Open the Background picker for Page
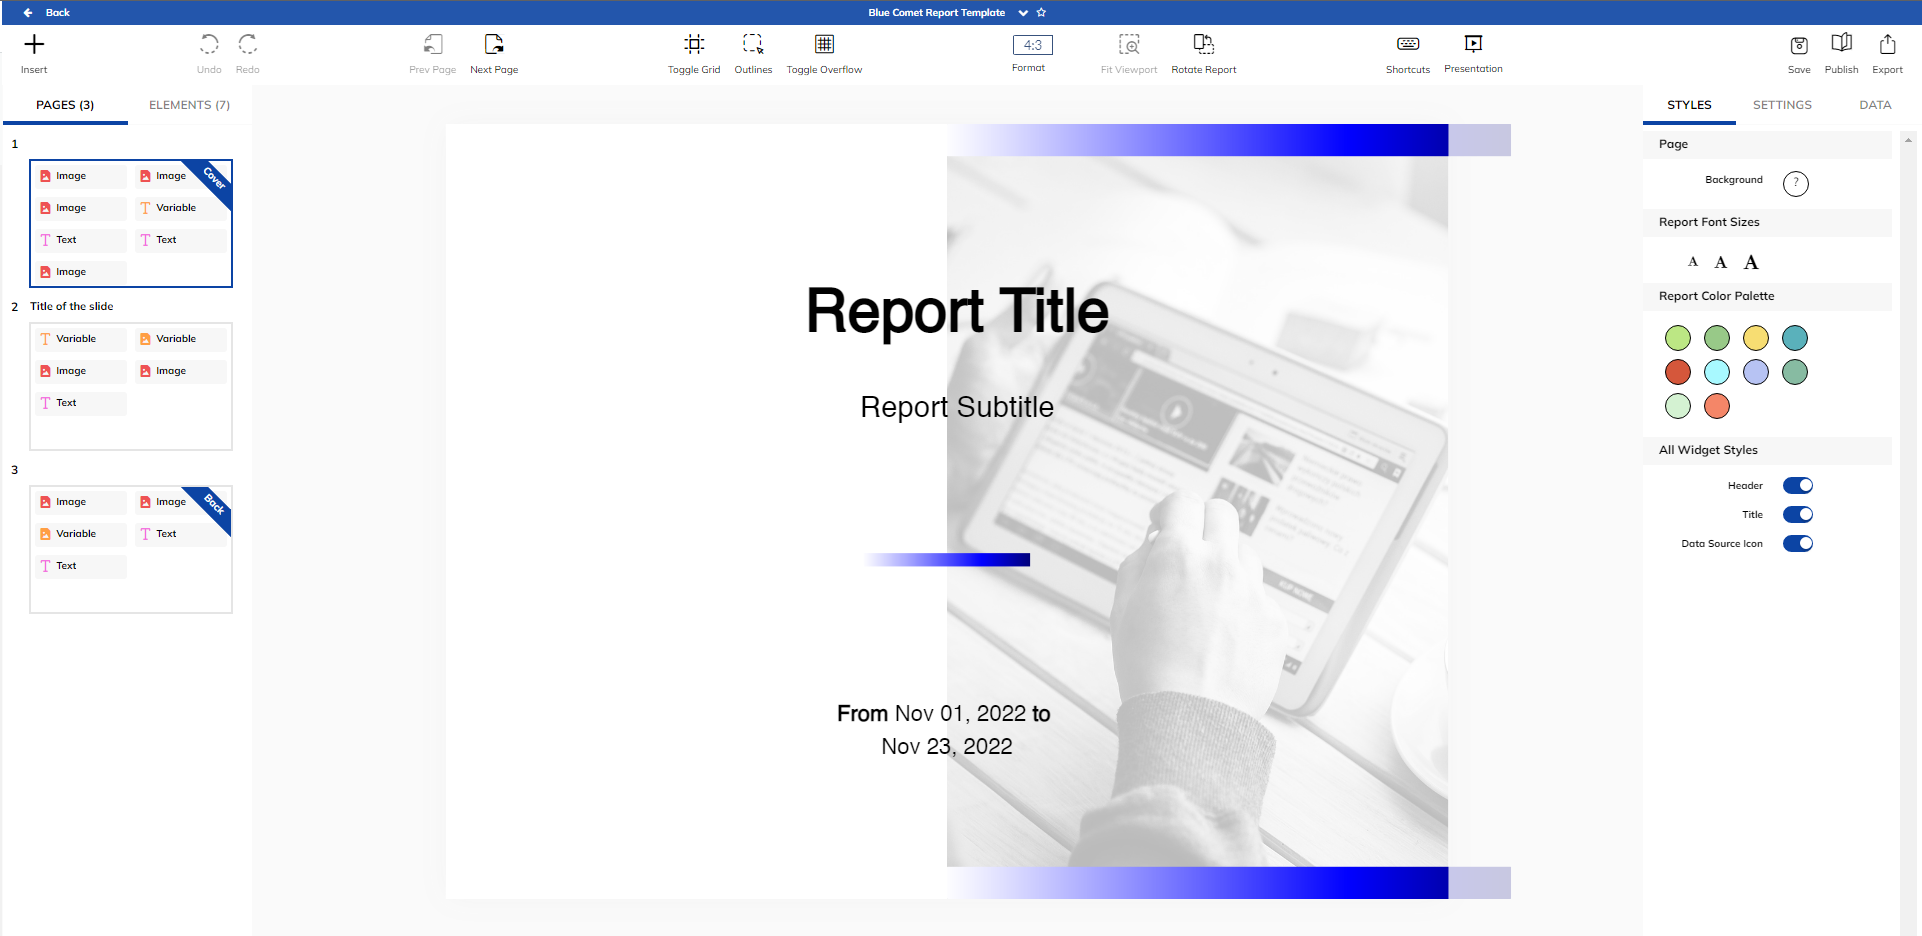The height and width of the screenshot is (936, 1922). [x=1796, y=183]
